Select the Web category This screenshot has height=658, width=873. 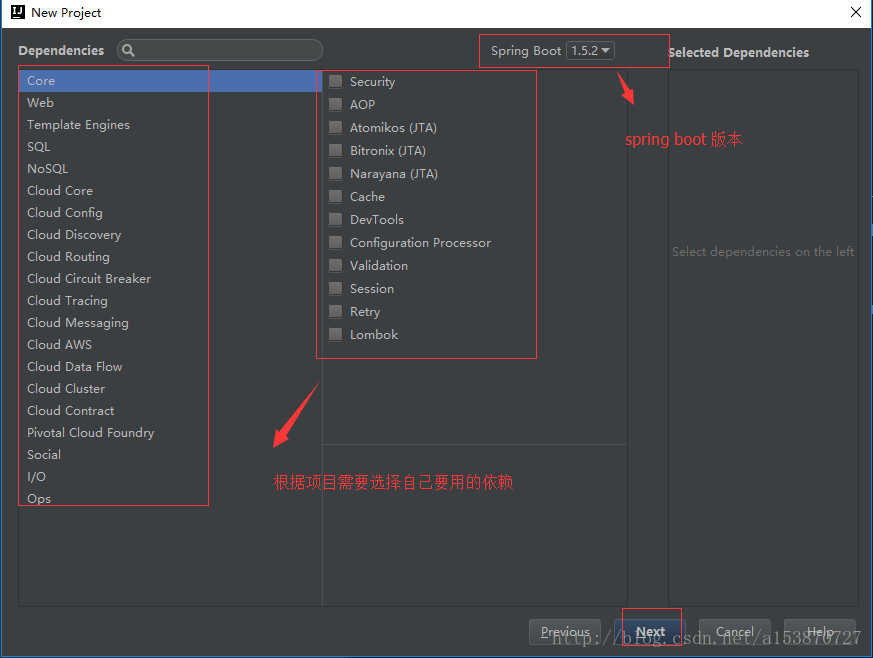click(170, 102)
